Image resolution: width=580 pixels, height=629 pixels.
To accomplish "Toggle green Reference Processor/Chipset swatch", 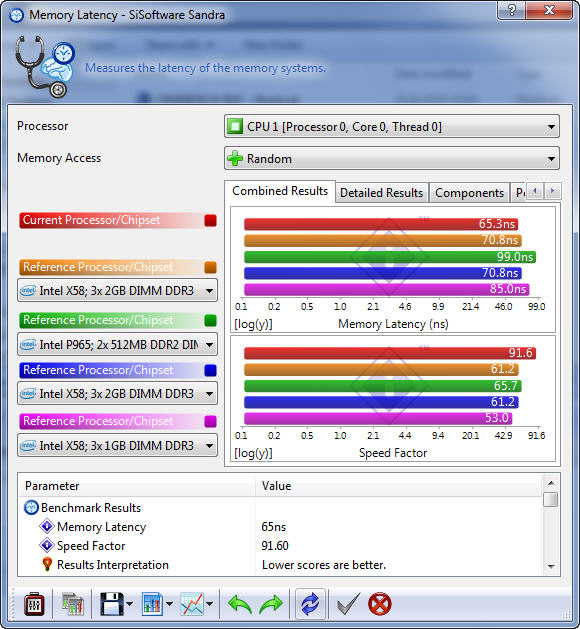I will click(210, 321).
